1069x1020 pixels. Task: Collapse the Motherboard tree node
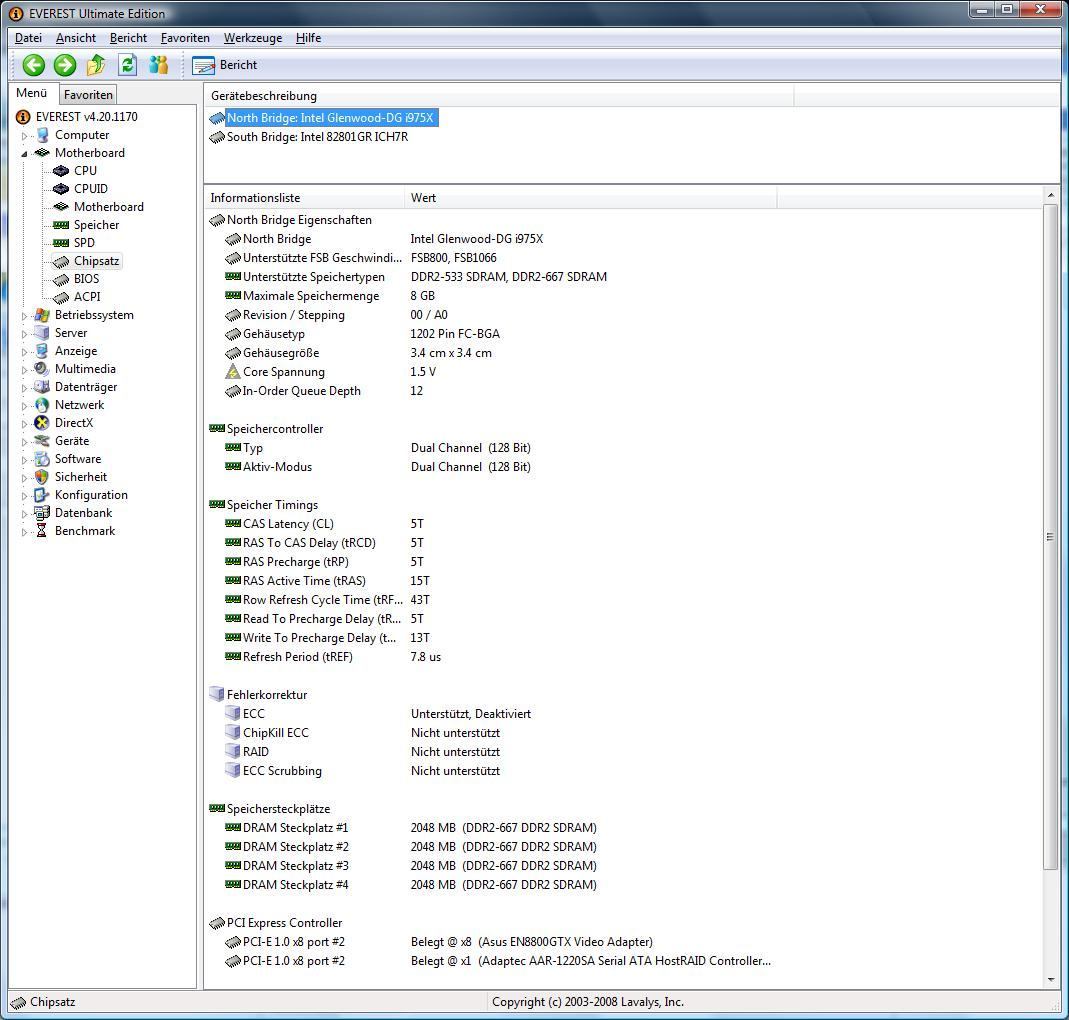pos(25,153)
